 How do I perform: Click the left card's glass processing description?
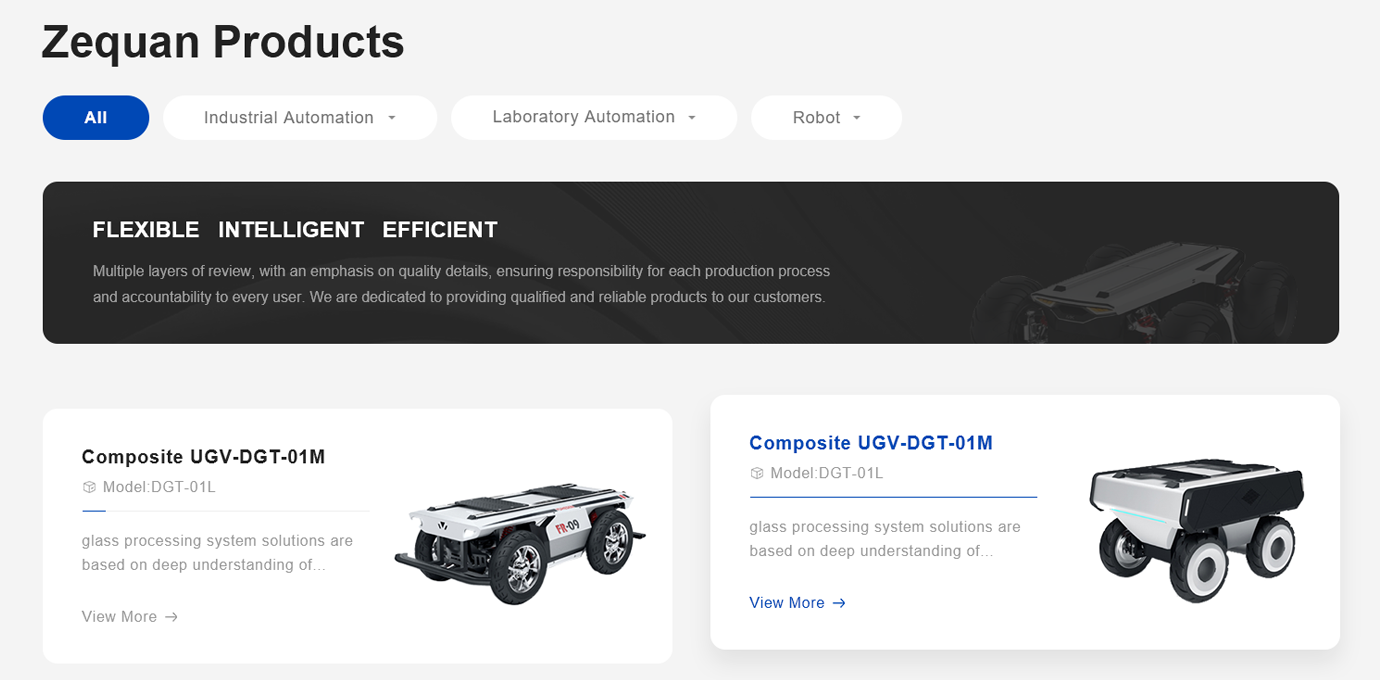217,553
